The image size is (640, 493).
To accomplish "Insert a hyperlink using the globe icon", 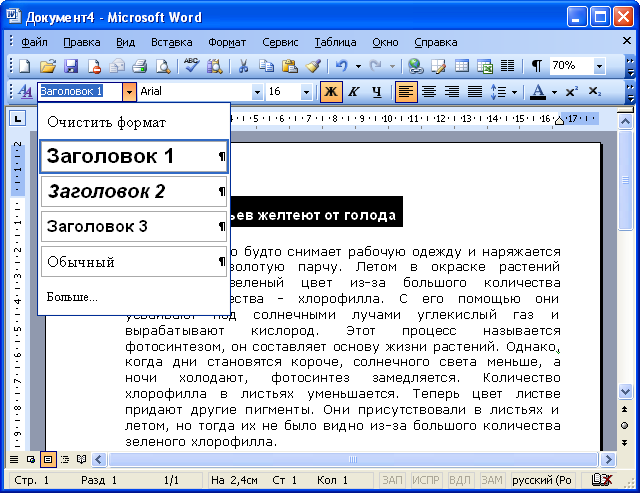I will point(415,66).
